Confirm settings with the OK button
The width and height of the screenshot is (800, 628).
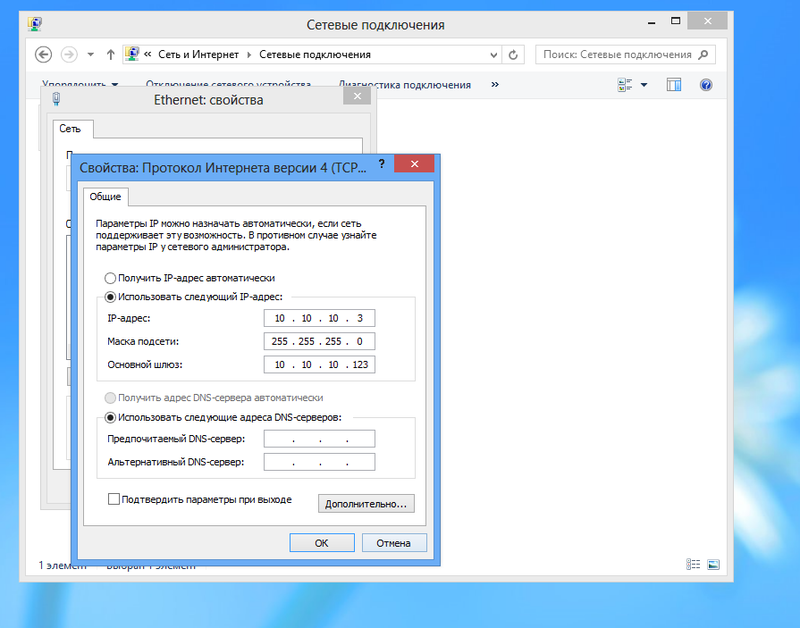(321, 542)
